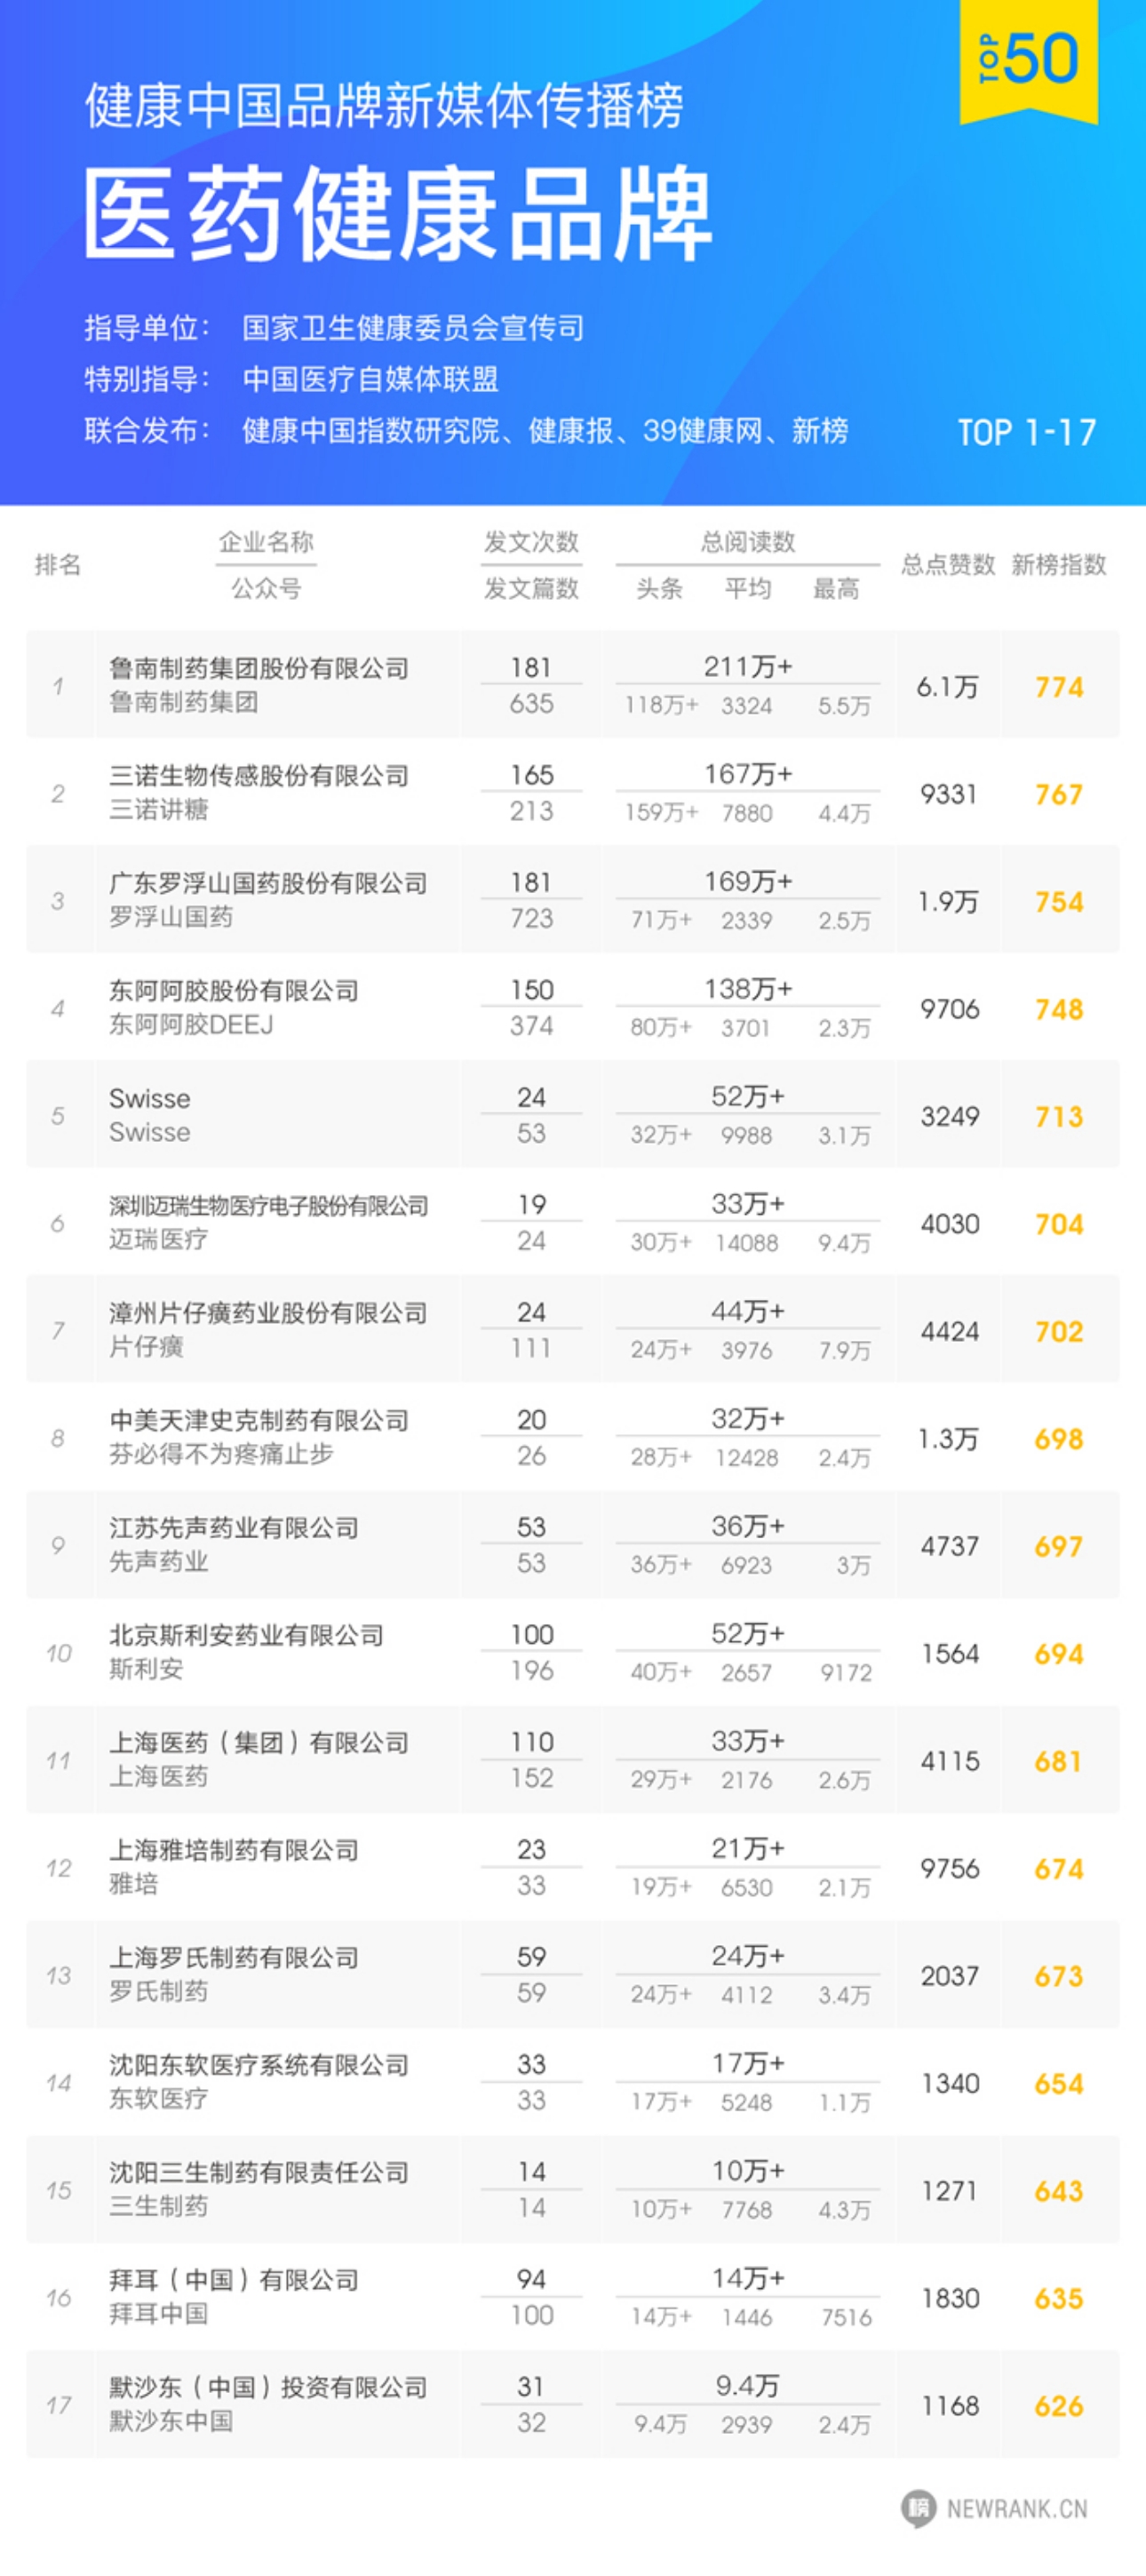Click the 东阿阿胶DEEJ account name

coord(191,1025)
